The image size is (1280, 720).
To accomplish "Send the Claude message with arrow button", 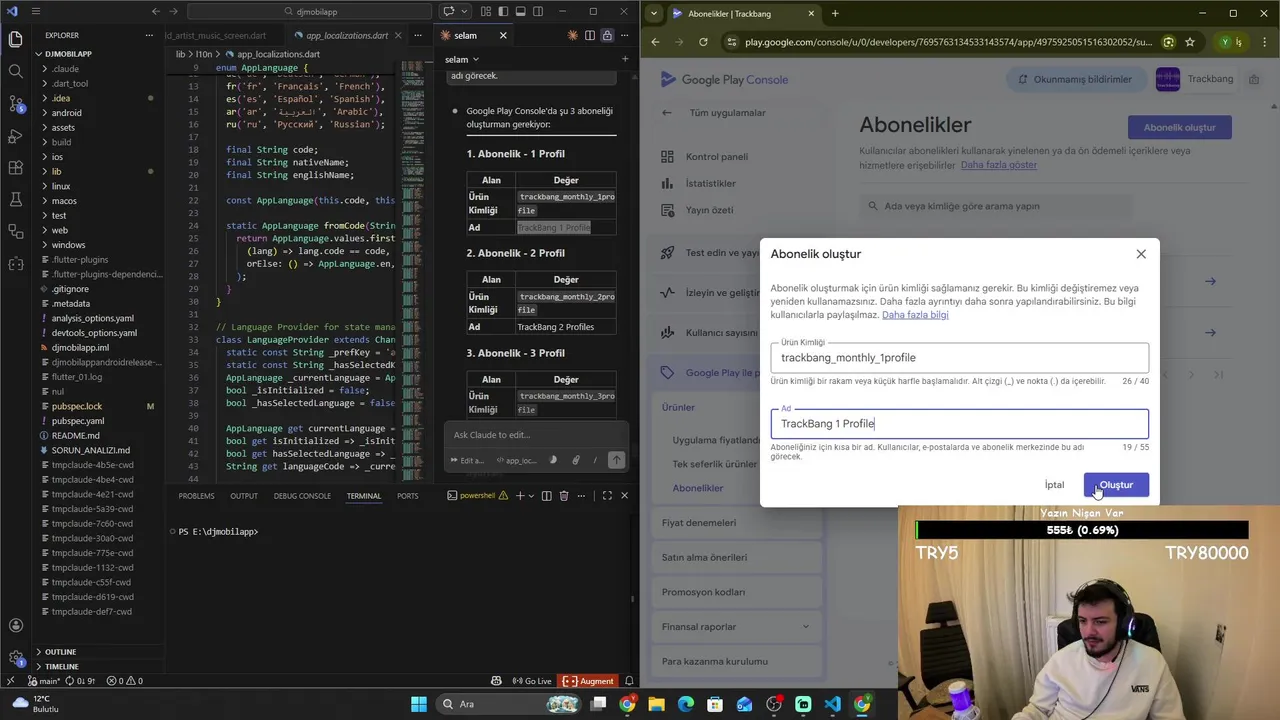I will [x=616, y=460].
